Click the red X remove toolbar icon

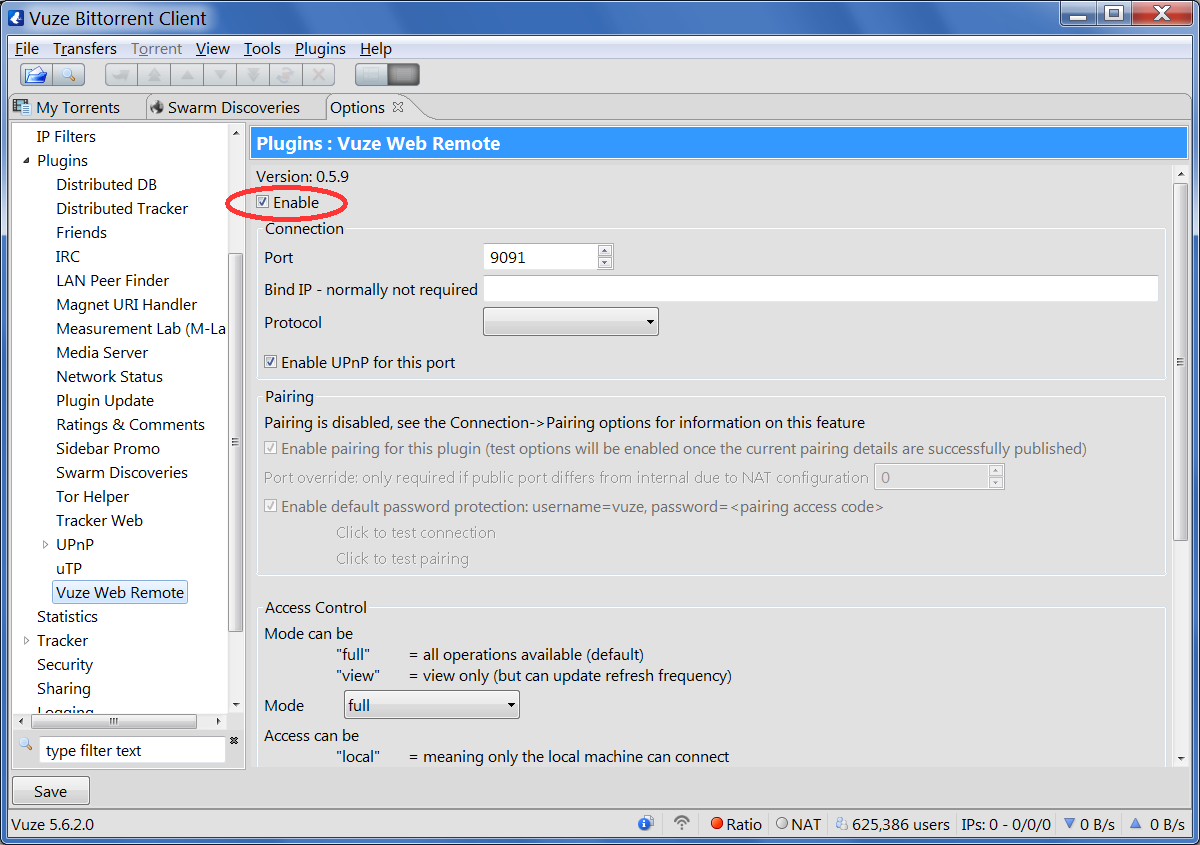(x=319, y=74)
